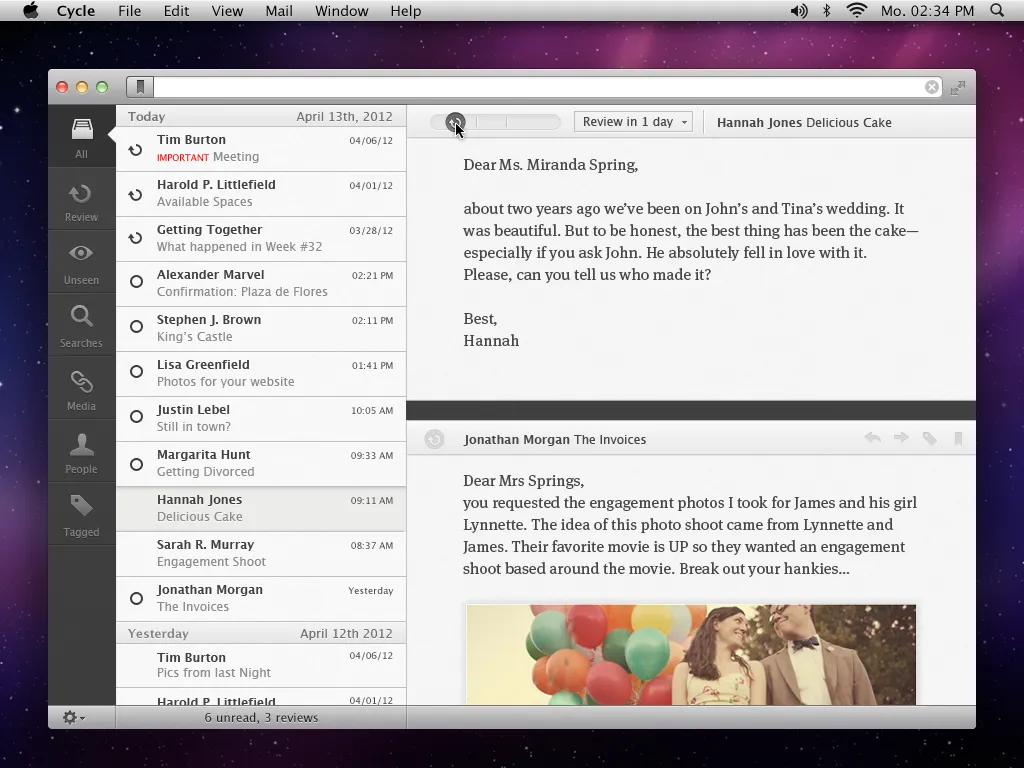Image resolution: width=1024 pixels, height=768 pixels.
Task: Show Unseen messages in sidebar
Action: [82, 263]
